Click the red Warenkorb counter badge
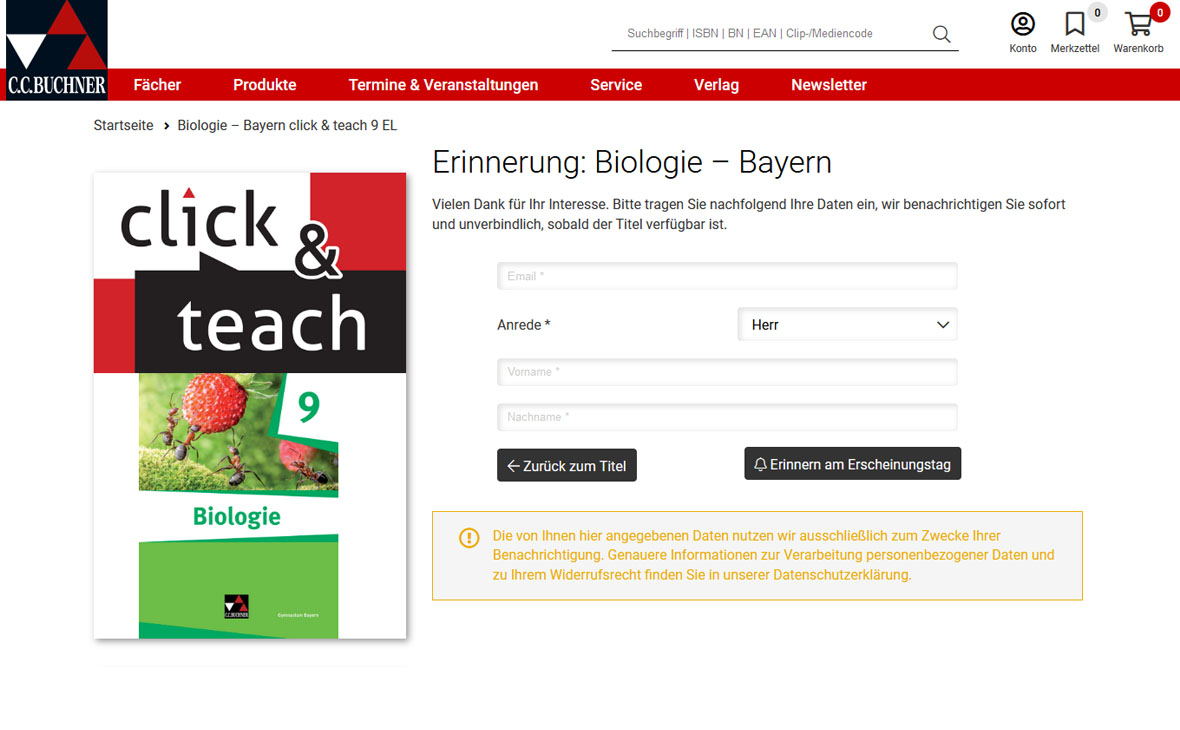1180x730 pixels. coord(1160,12)
